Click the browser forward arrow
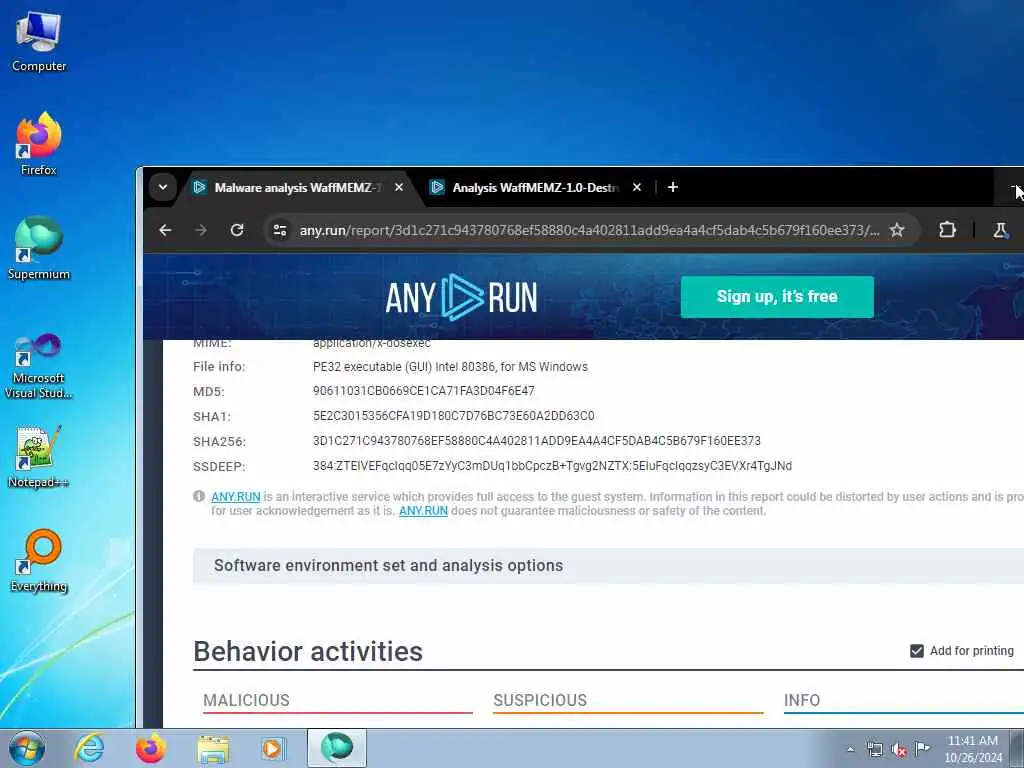Image resolution: width=1024 pixels, height=768 pixels. click(201, 230)
